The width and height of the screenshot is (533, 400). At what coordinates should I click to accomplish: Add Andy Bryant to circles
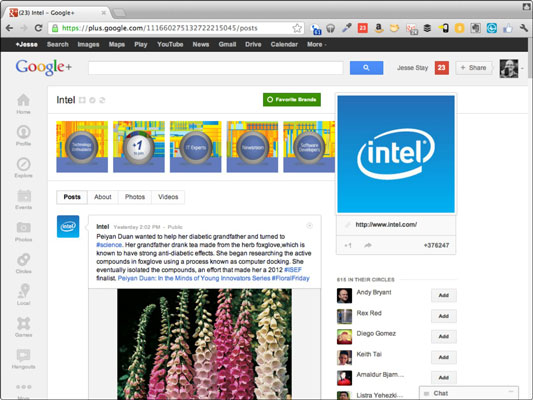click(444, 295)
